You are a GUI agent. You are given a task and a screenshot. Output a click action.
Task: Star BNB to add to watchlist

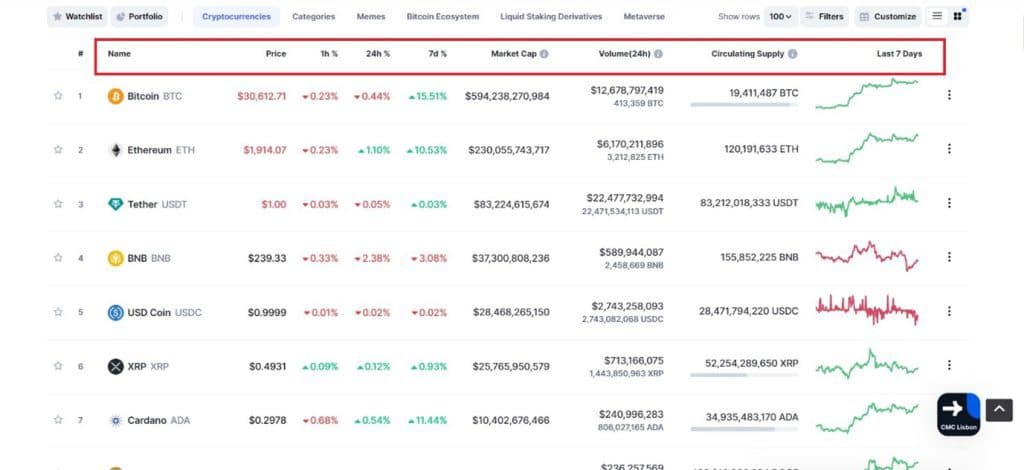(x=58, y=258)
